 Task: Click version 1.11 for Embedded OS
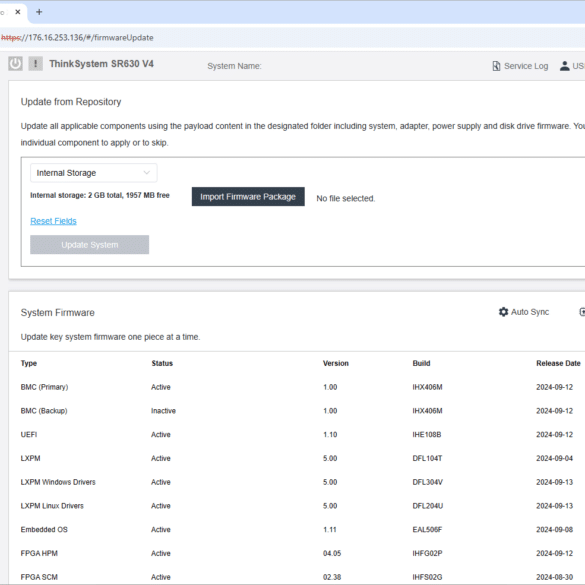pyautogui.click(x=330, y=529)
